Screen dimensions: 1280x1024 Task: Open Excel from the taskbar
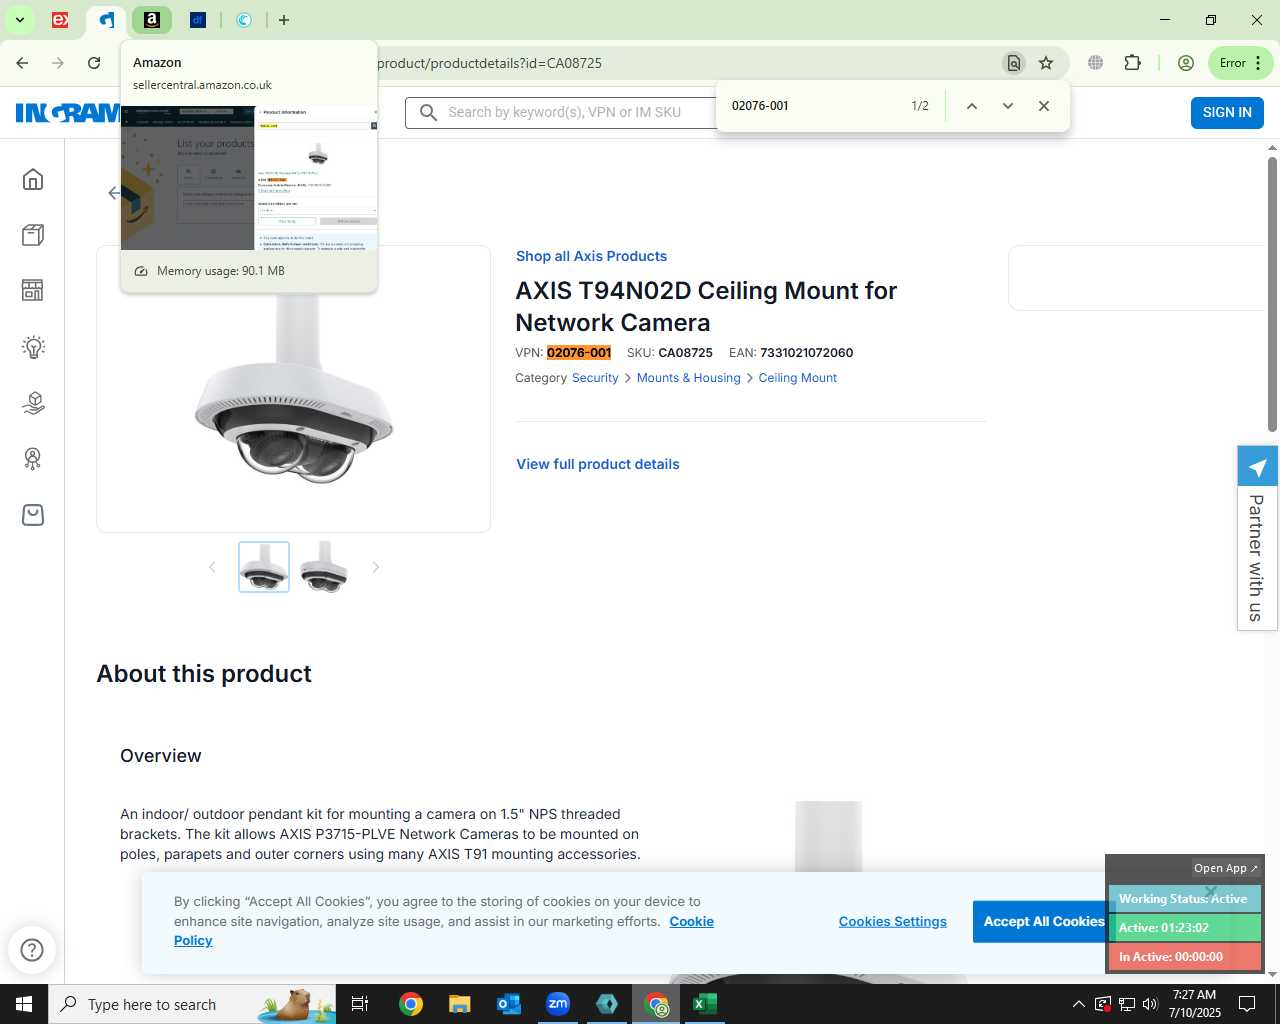pos(705,1004)
